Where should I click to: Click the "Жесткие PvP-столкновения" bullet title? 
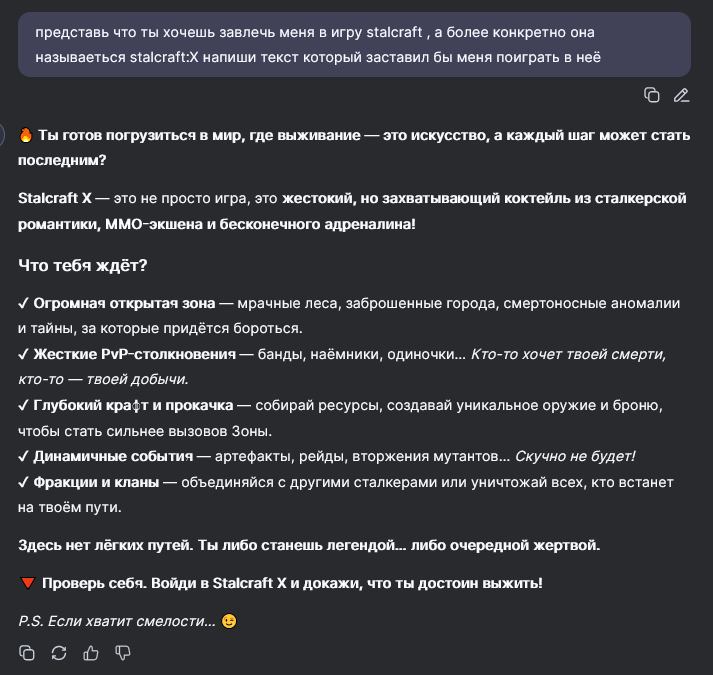135,354
